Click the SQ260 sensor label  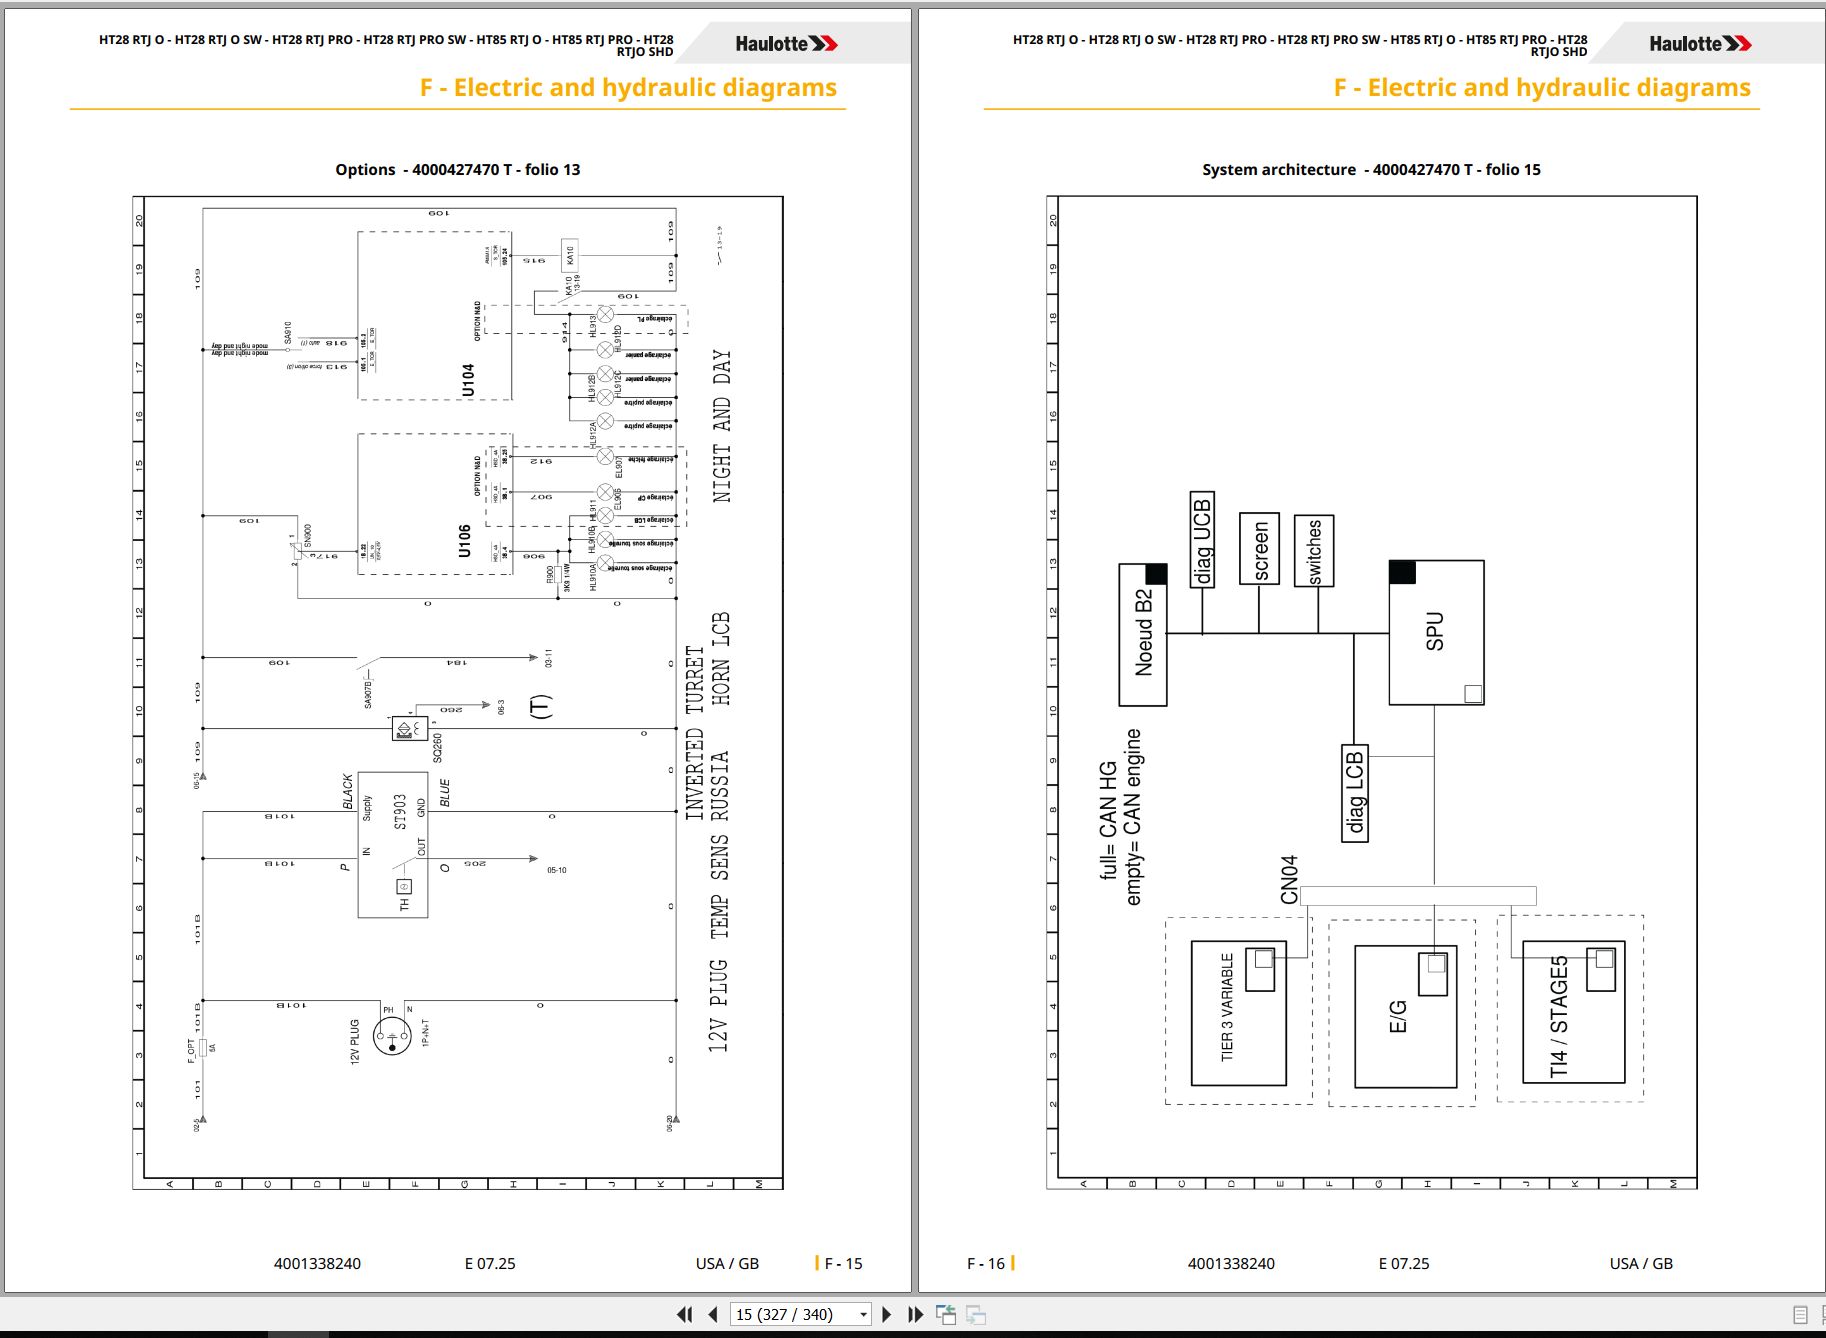click(x=438, y=748)
